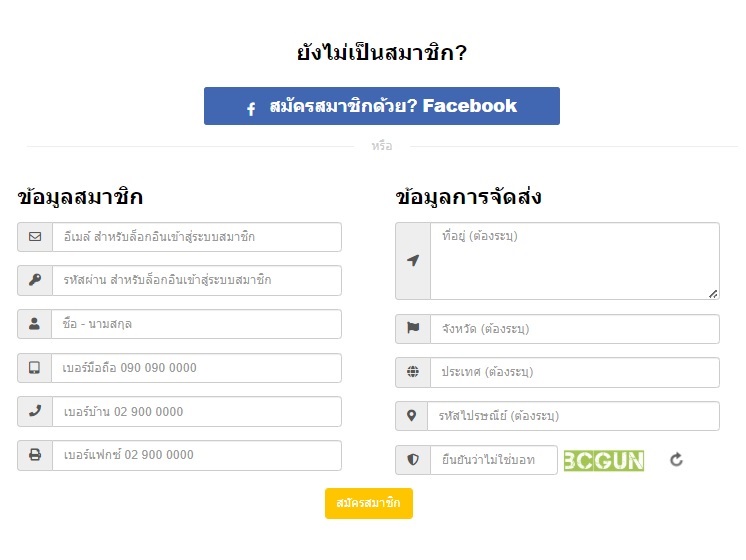
Task: Click the green captcha code image
Action: tap(604, 460)
